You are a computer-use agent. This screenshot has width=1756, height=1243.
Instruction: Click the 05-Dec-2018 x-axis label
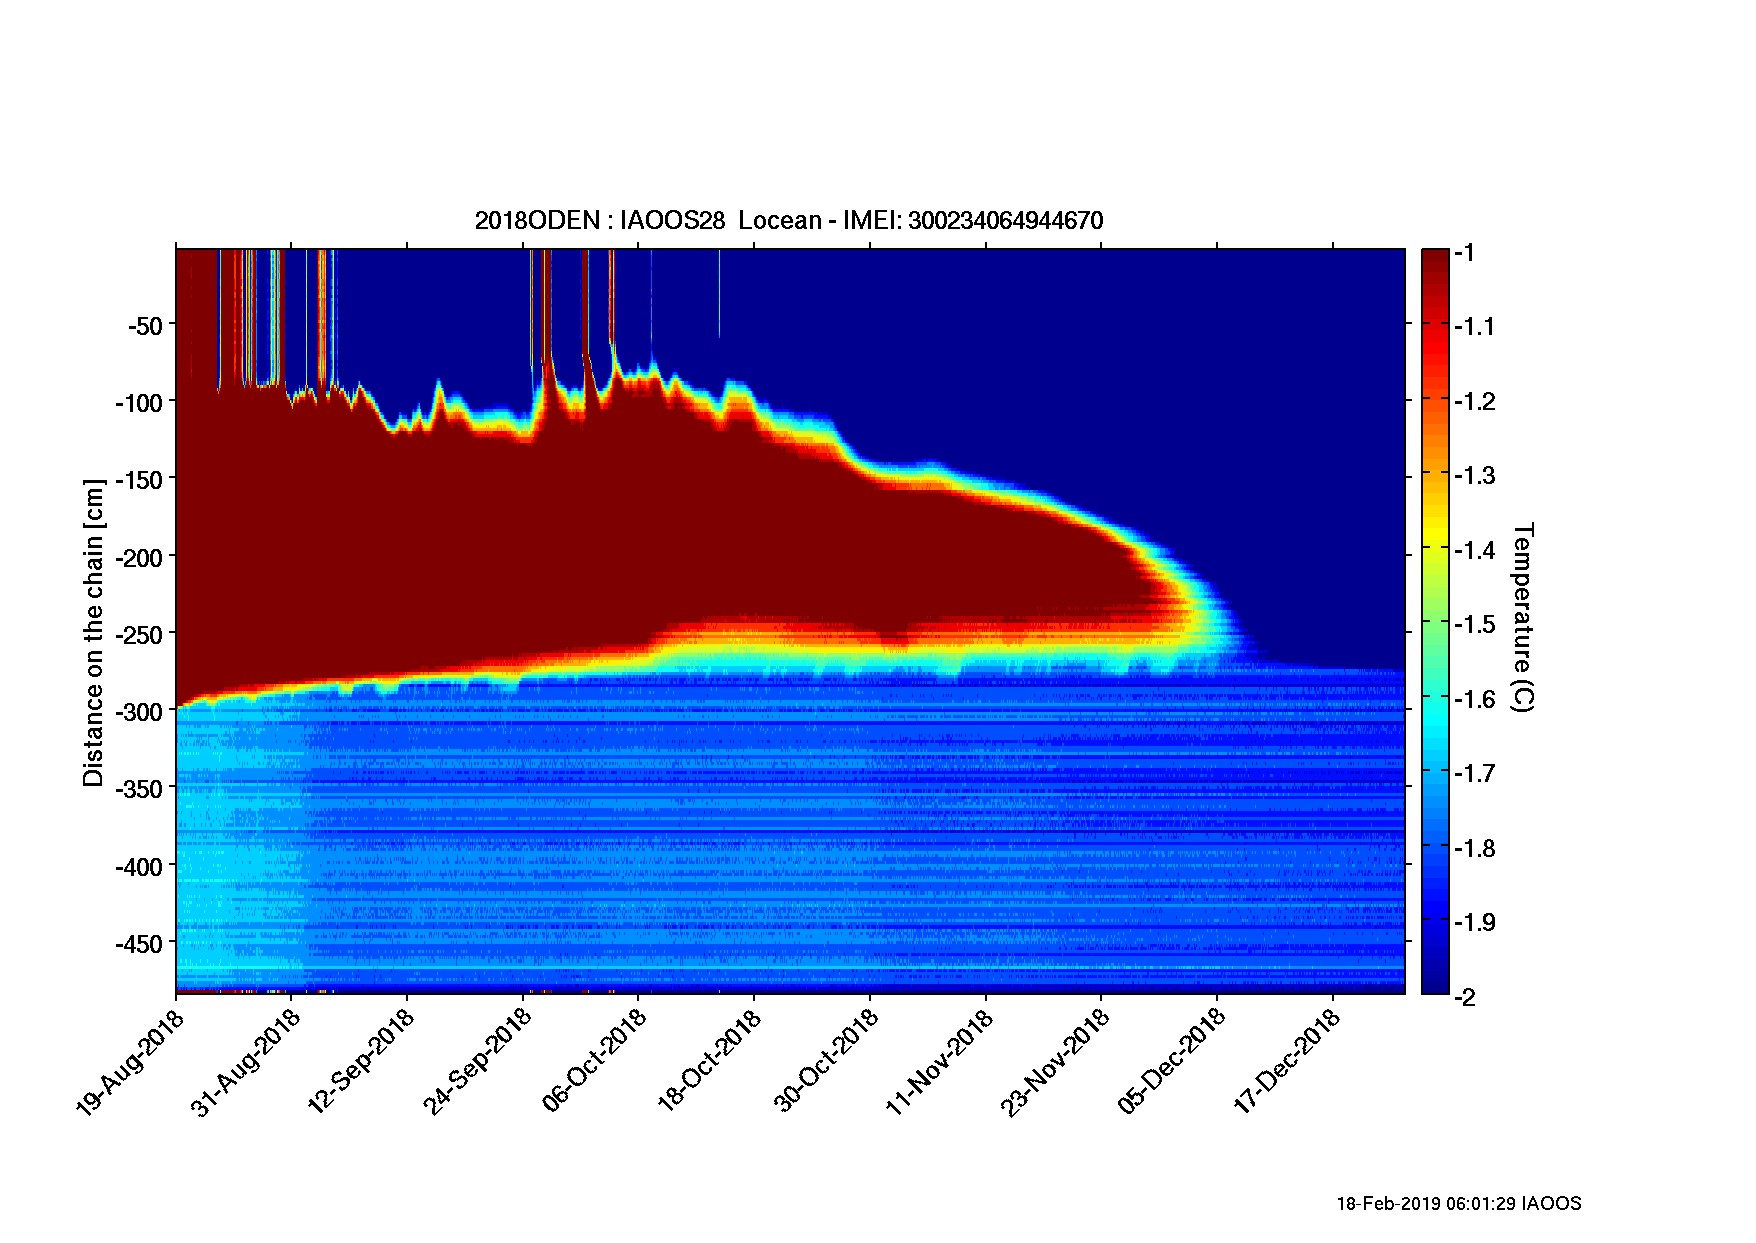coord(1171,1062)
